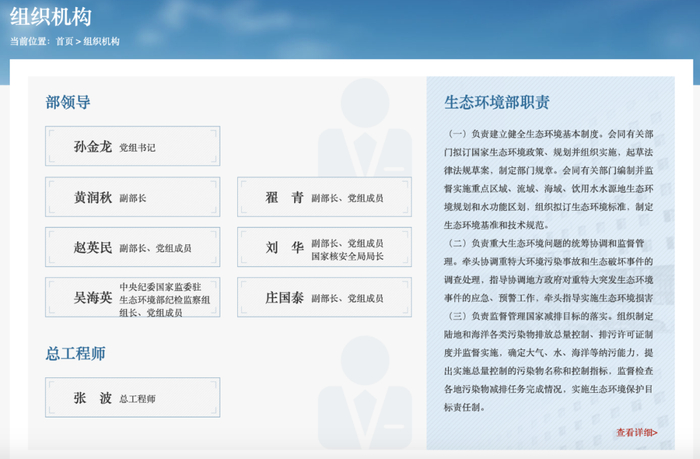Open 吴海英 纪检监察组组长 card
The height and width of the screenshot is (459, 700).
click(133, 297)
